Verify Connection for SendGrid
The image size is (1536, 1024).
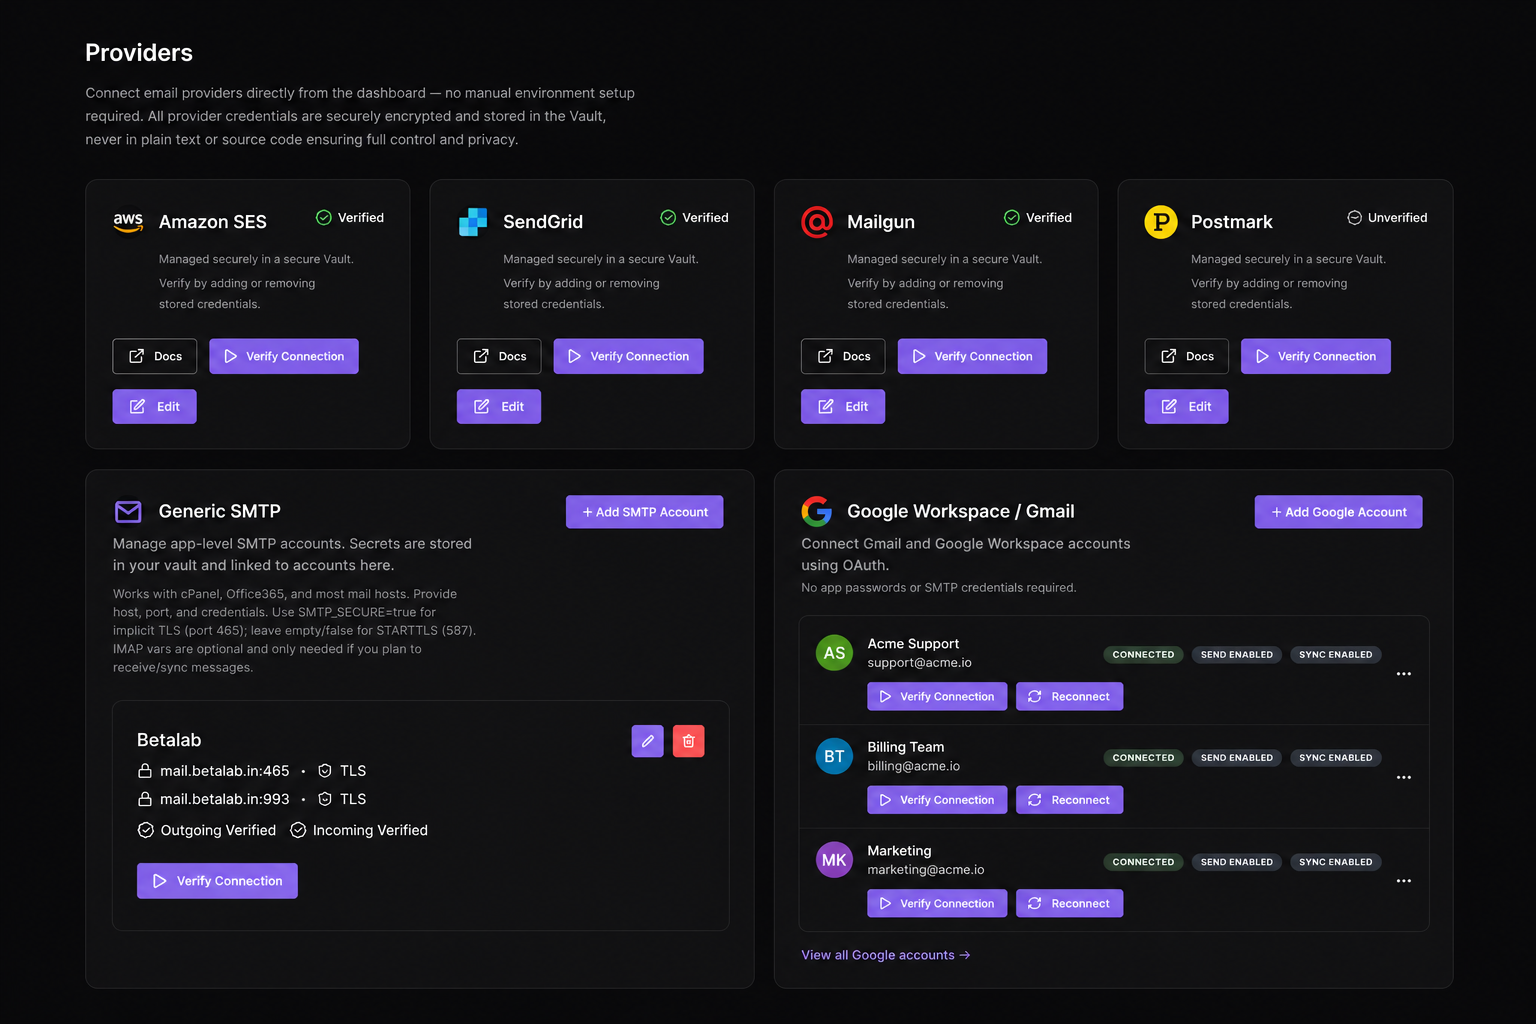(x=629, y=356)
